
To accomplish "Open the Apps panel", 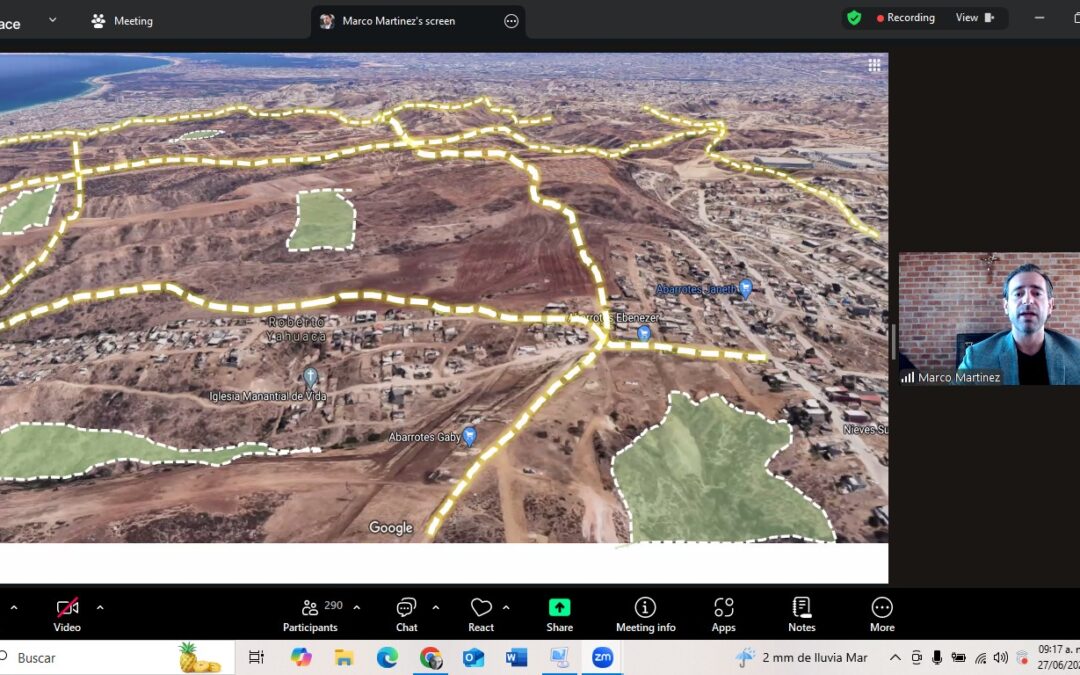I will [723, 614].
